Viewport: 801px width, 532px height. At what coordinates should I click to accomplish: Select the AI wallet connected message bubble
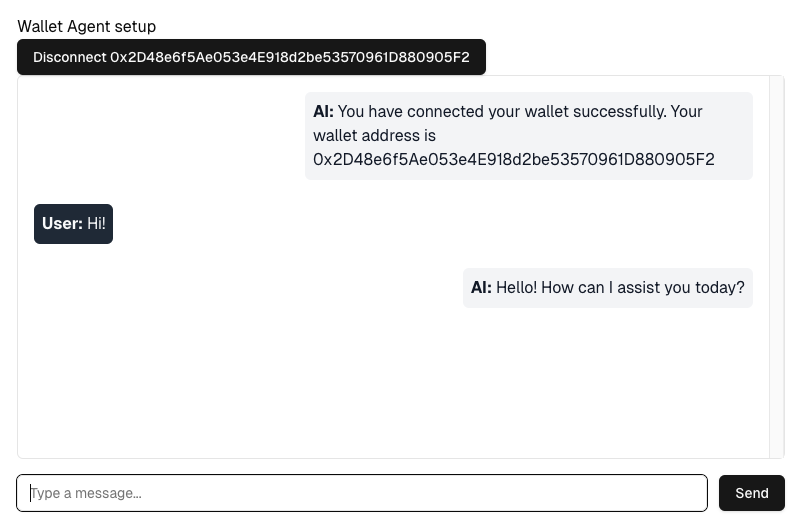click(529, 136)
